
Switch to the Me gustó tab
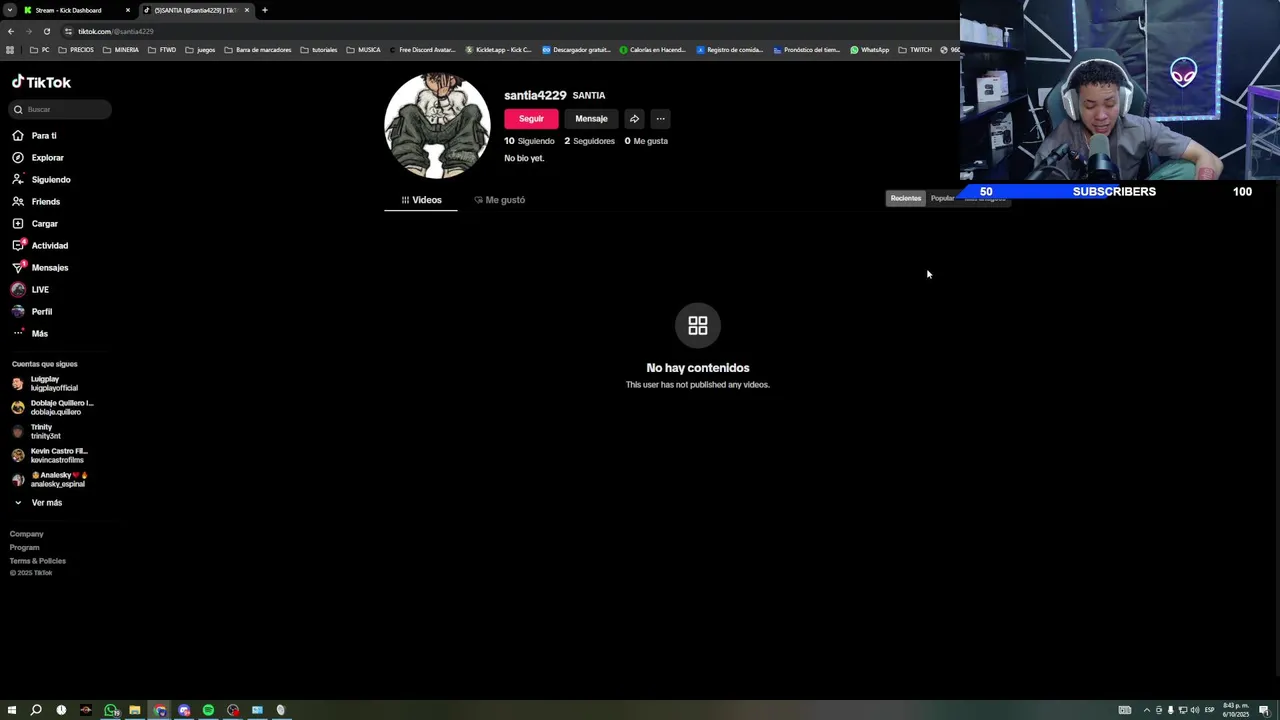[x=499, y=200]
